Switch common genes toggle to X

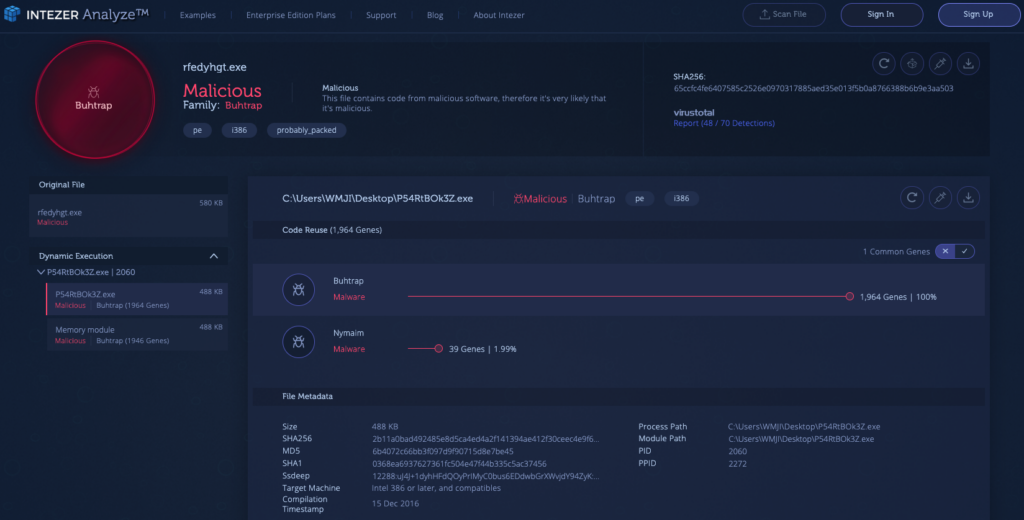(x=945, y=252)
